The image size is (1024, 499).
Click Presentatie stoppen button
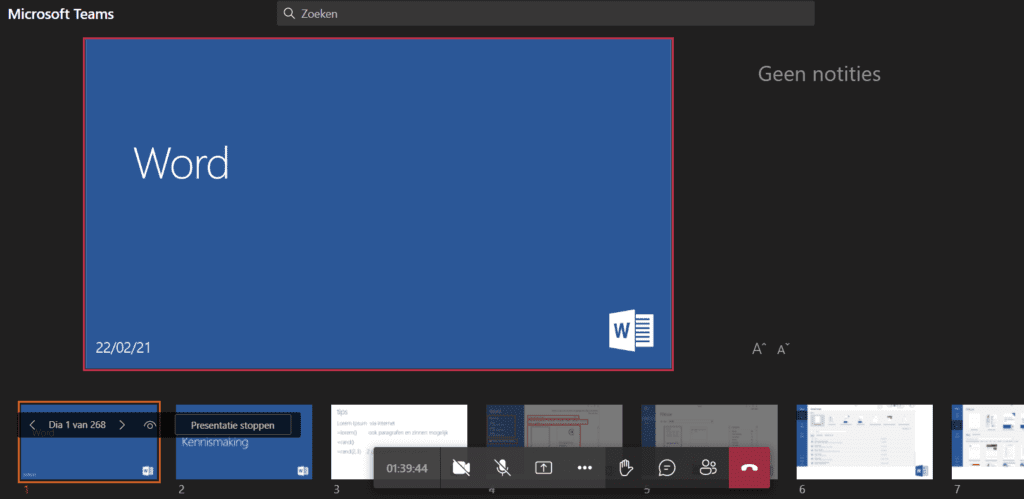pos(232,425)
